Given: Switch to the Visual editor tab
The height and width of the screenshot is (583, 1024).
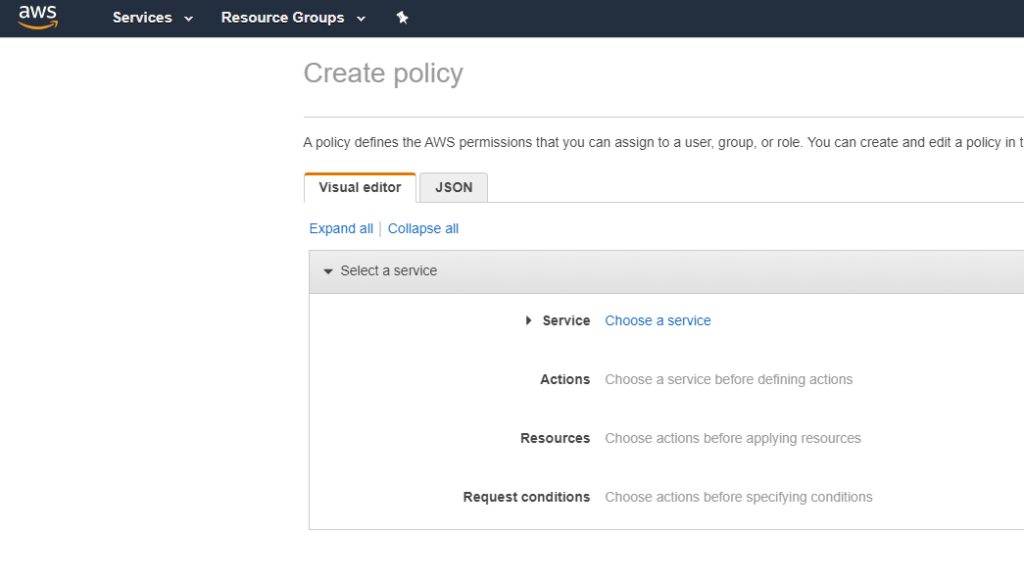Looking at the screenshot, I should point(360,187).
